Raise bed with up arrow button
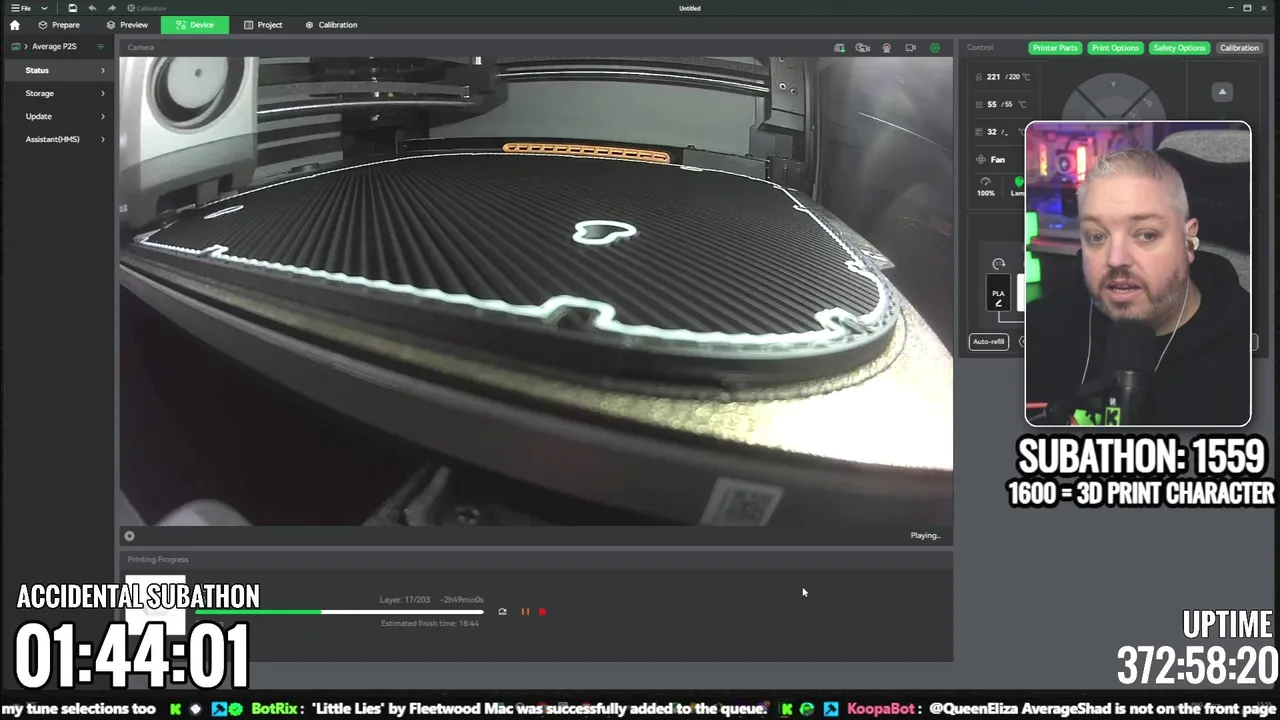Viewport: 1280px width, 720px height. [1222, 92]
